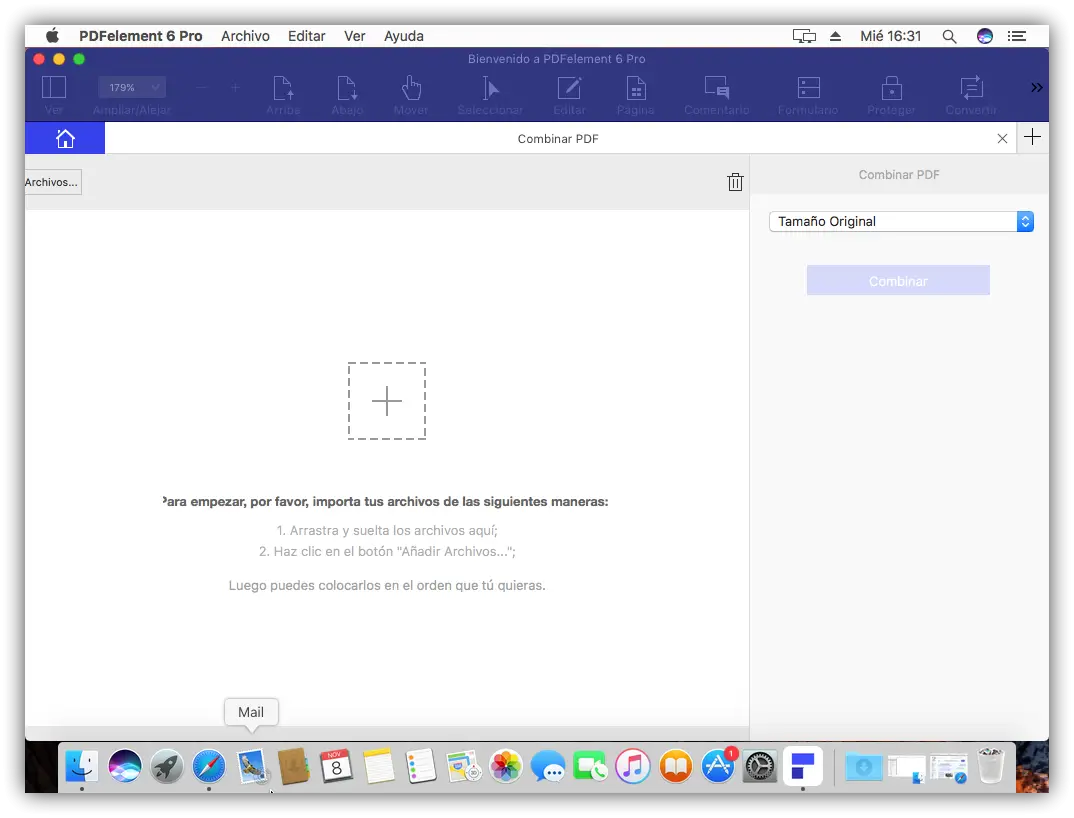Click the eject icon in menu bar
Image resolution: width=1074 pixels, height=818 pixels.
pyautogui.click(x=835, y=36)
